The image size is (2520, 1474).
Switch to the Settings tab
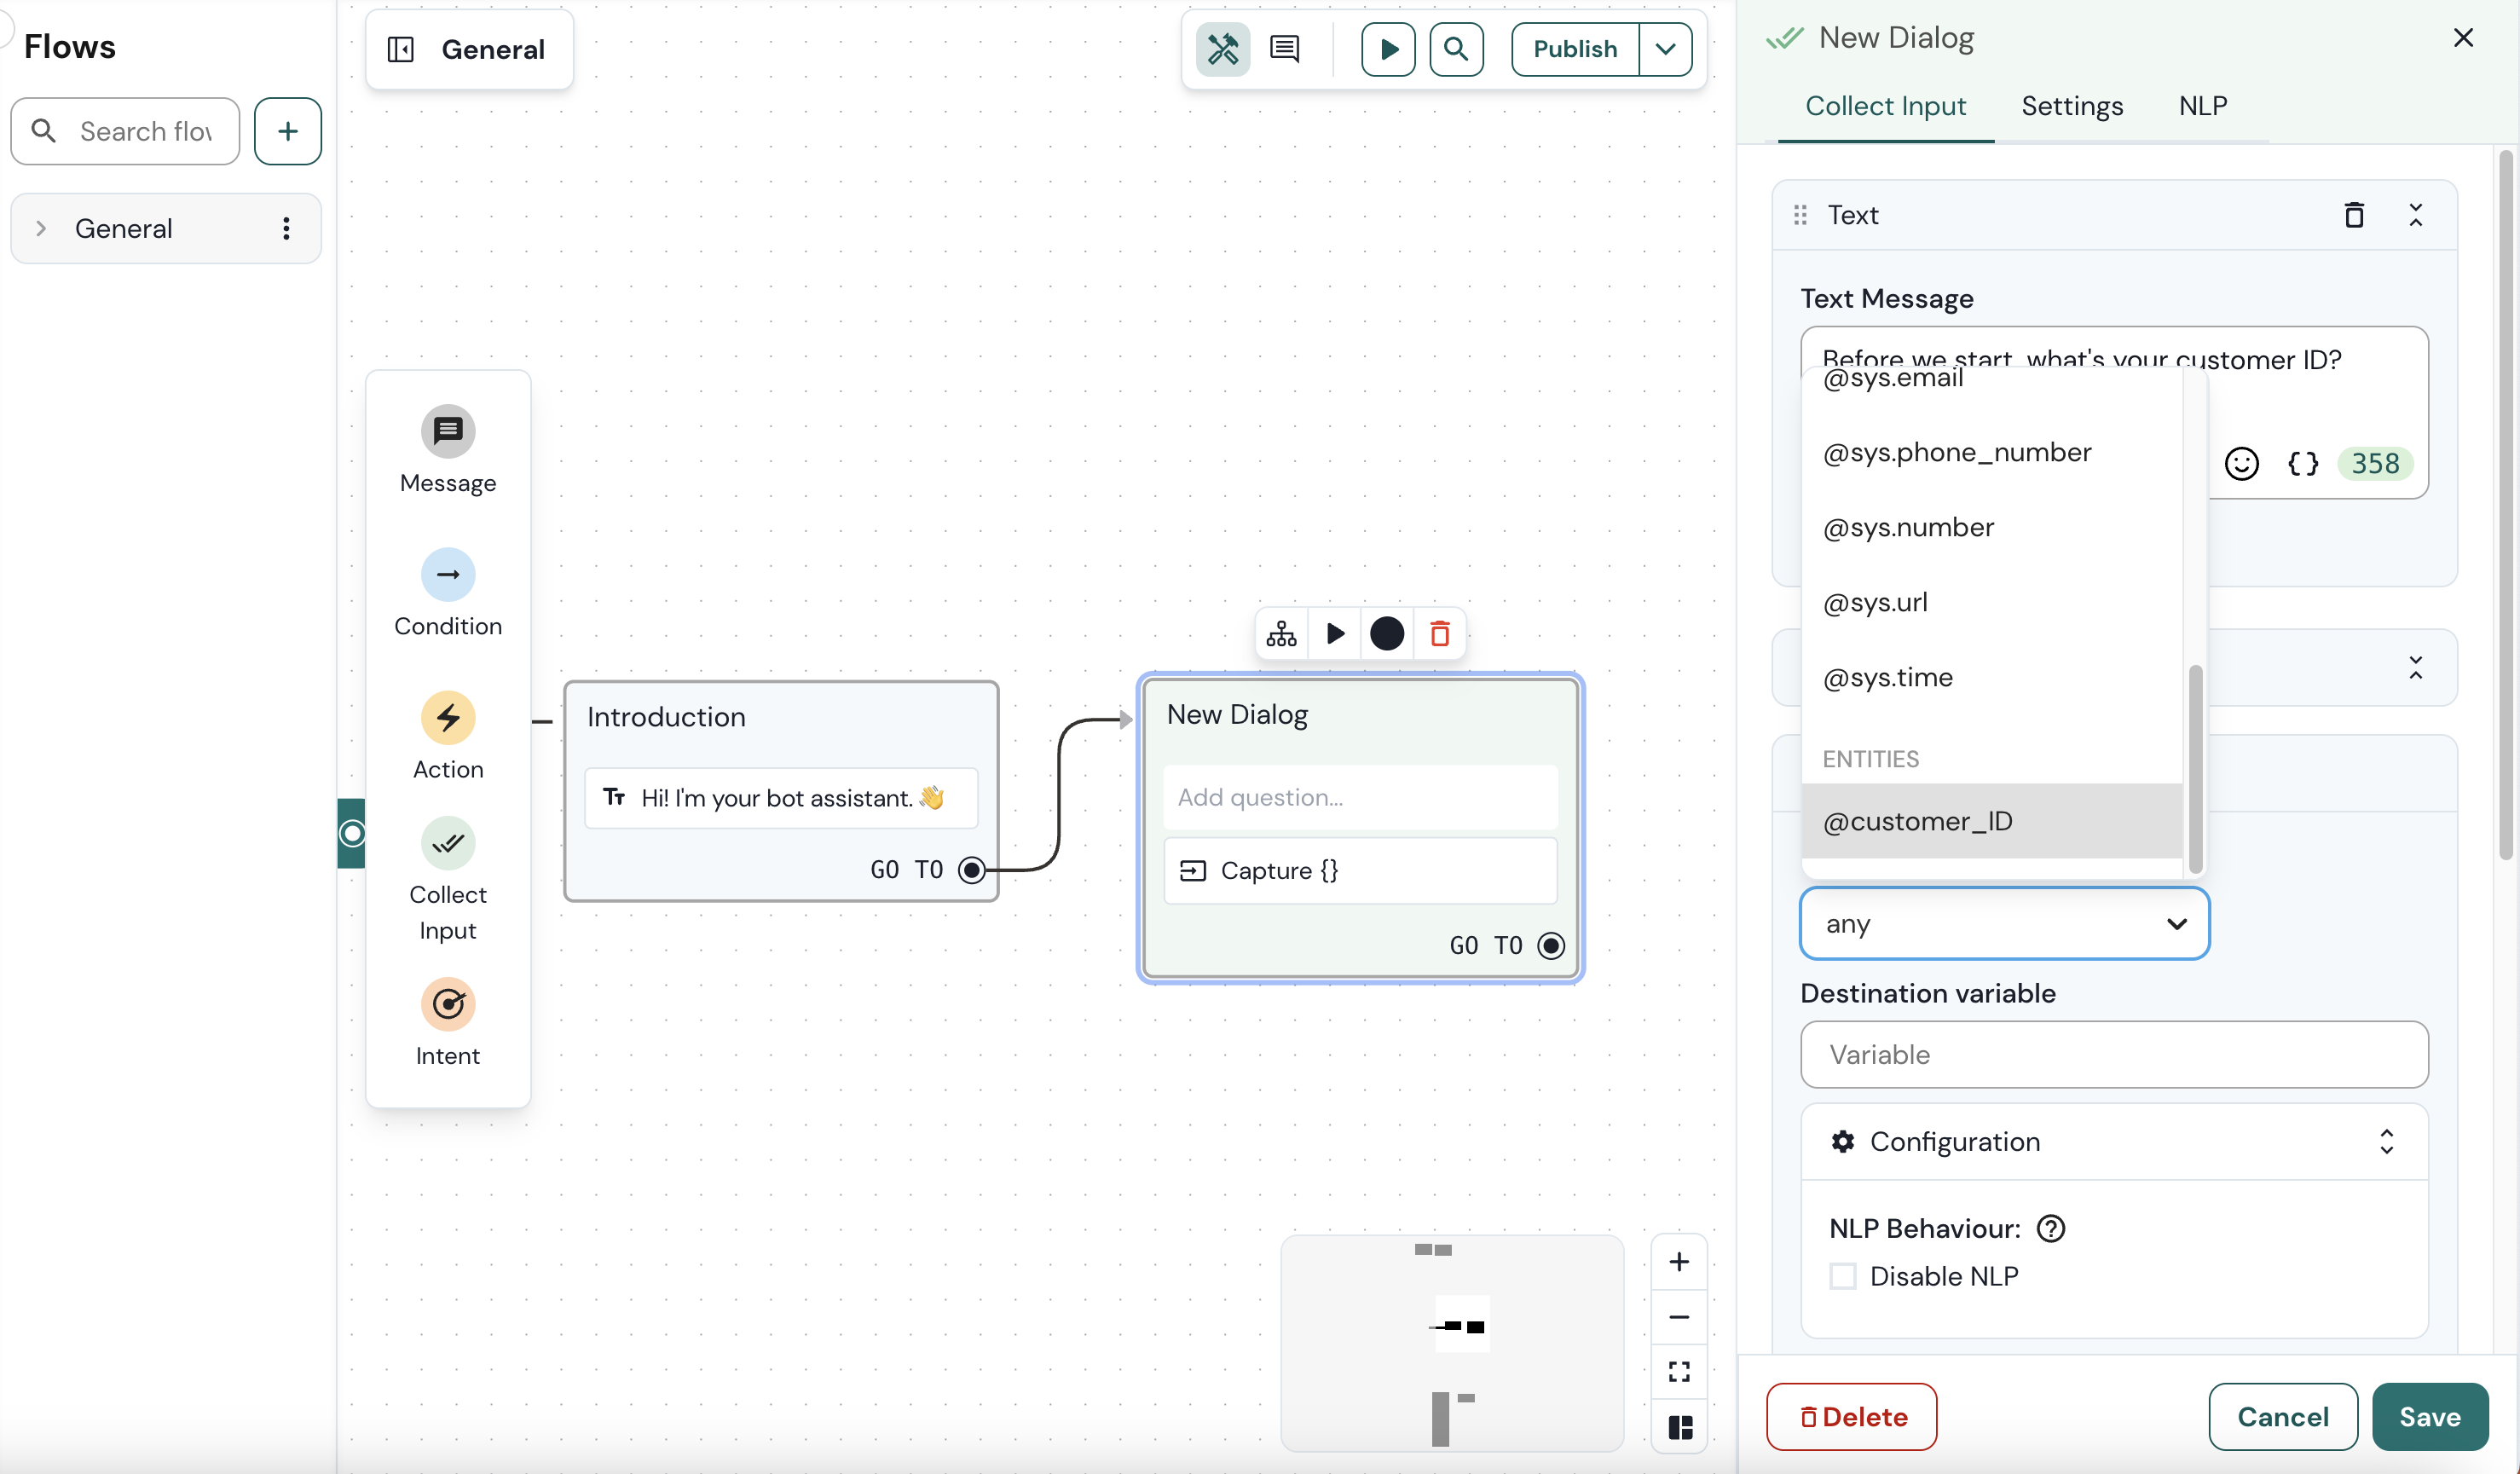(x=2072, y=106)
